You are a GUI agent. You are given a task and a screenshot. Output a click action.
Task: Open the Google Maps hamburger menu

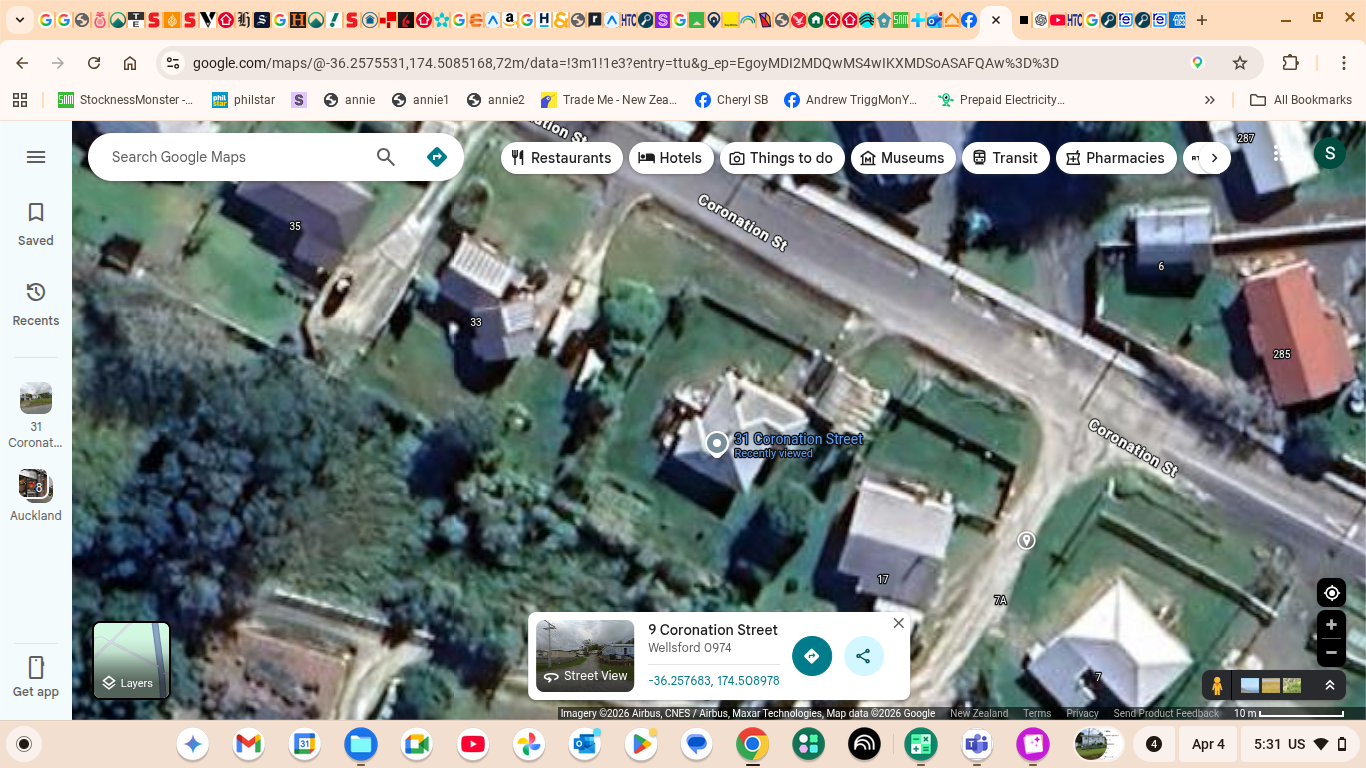click(x=36, y=157)
